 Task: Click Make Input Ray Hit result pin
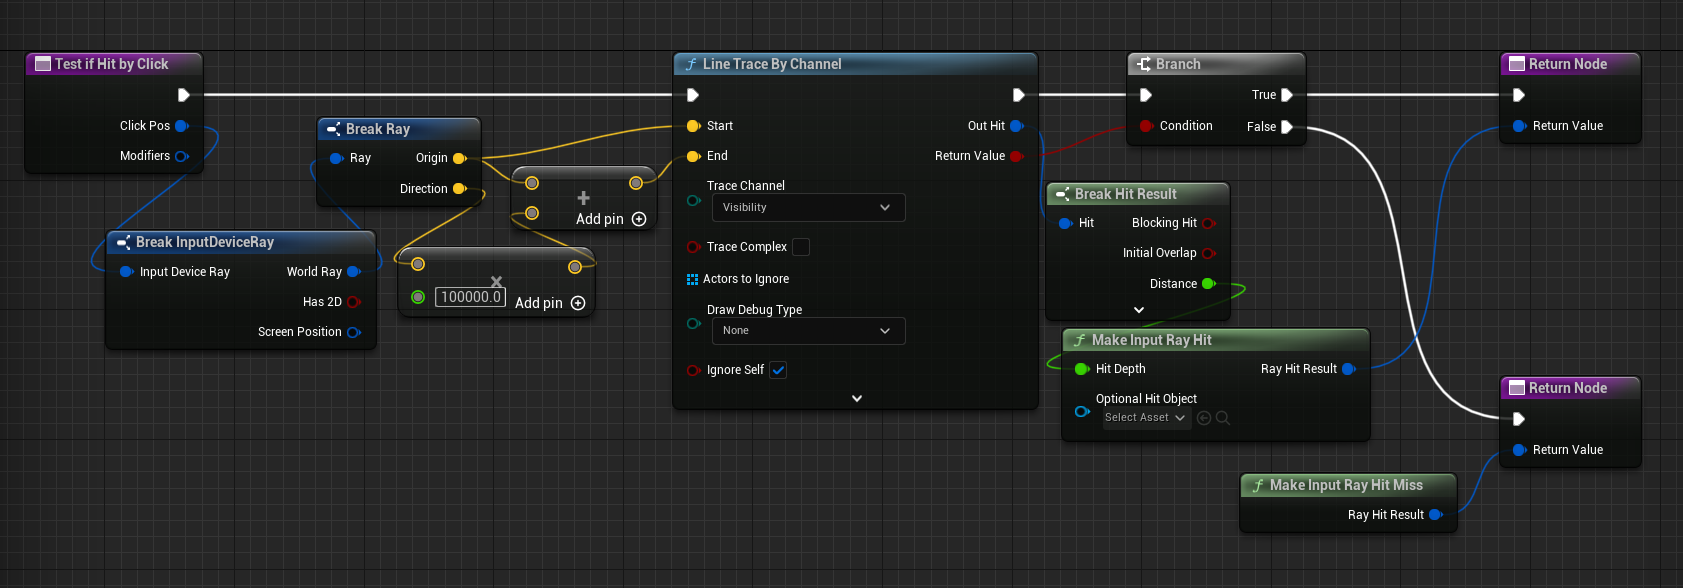(1349, 369)
